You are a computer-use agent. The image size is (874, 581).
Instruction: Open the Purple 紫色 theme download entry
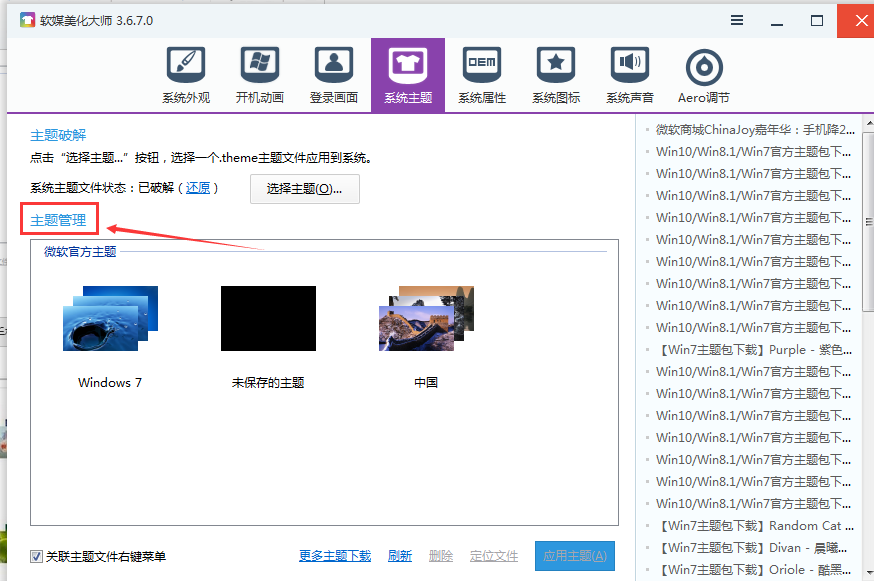pyautogui.click(x=754, y=350)
